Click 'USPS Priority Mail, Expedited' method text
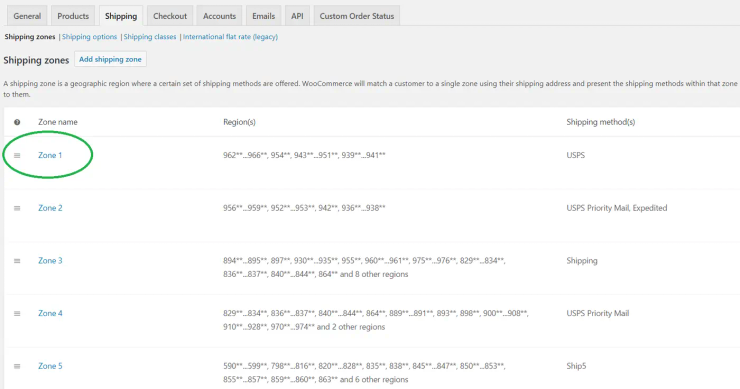The width and height of the screenshot is (740, 389). pyautogui.click(x=617, y=208)
